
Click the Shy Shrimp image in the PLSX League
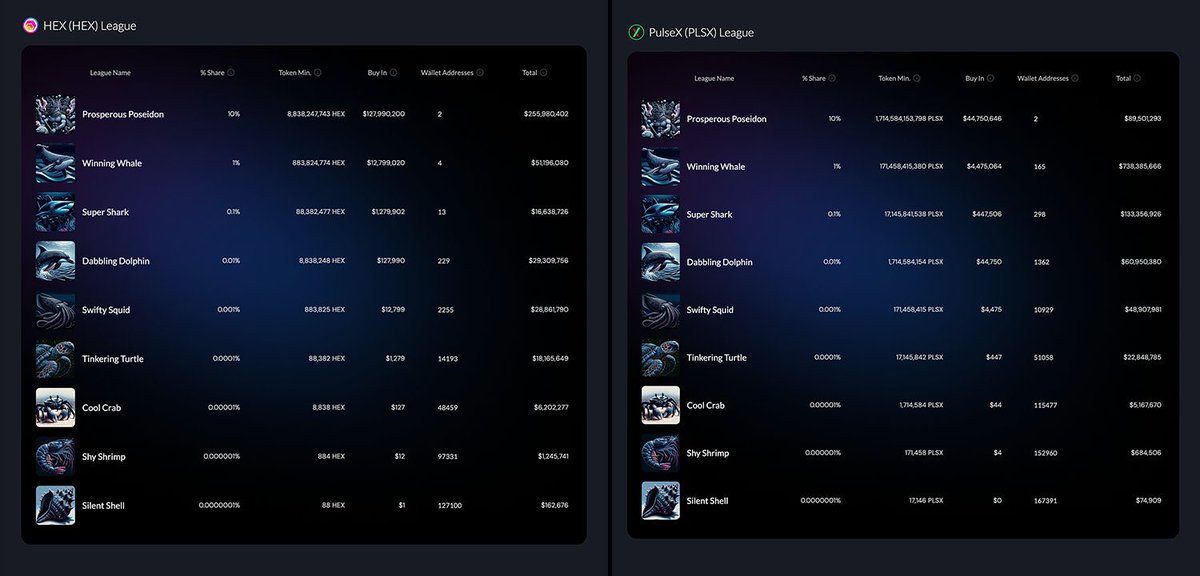661,453
